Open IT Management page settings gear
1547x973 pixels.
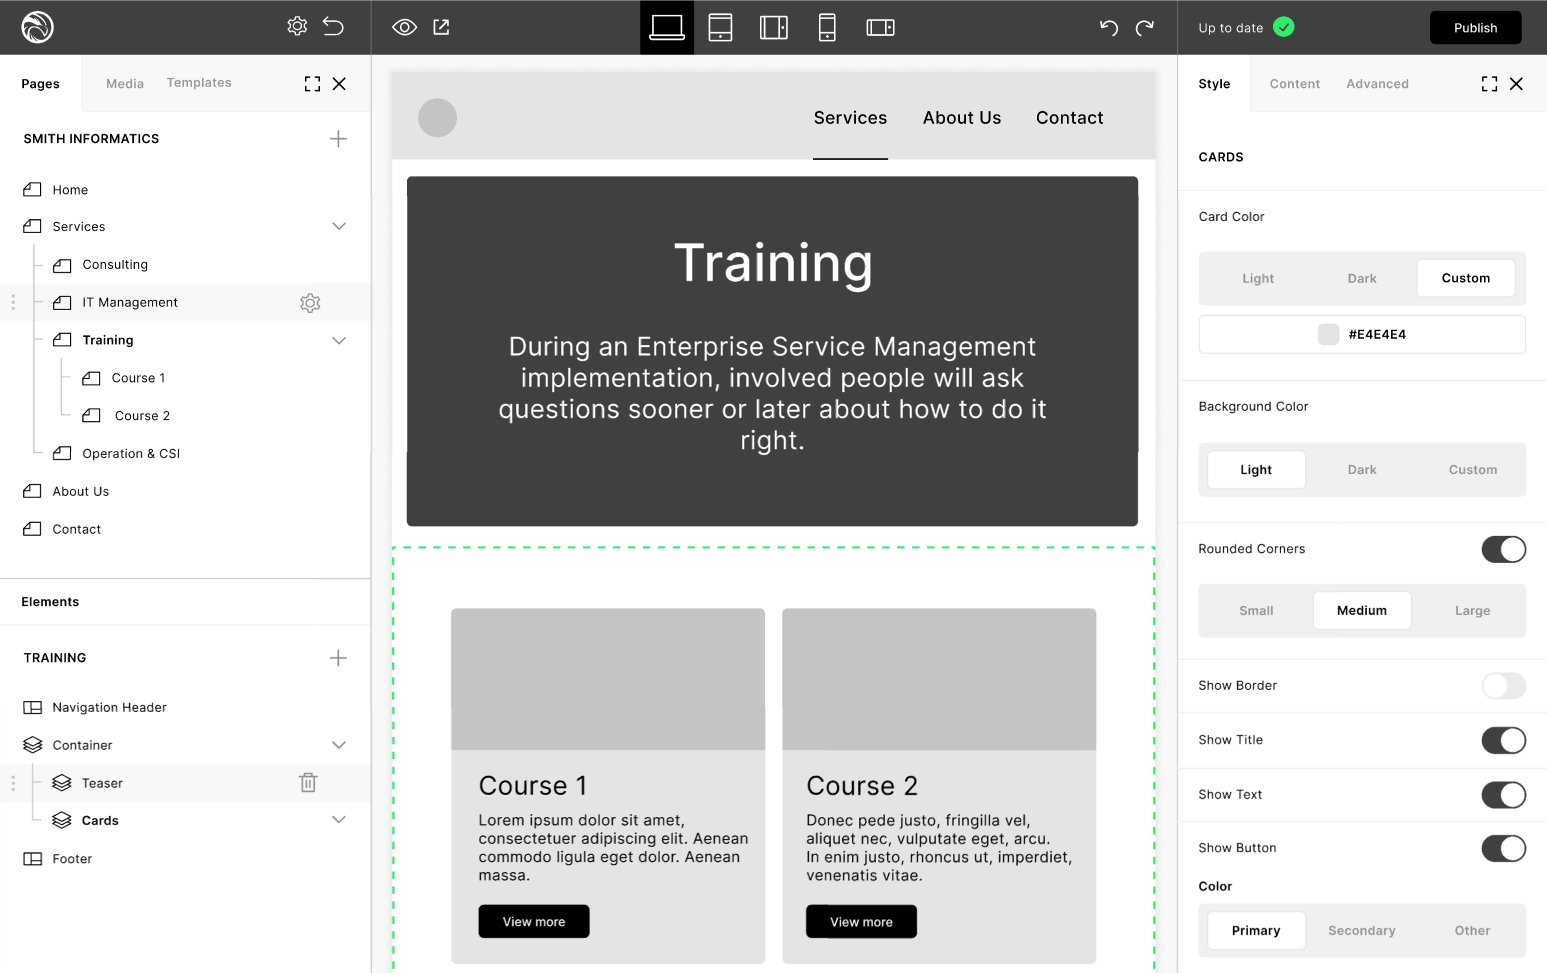point(310,303)
